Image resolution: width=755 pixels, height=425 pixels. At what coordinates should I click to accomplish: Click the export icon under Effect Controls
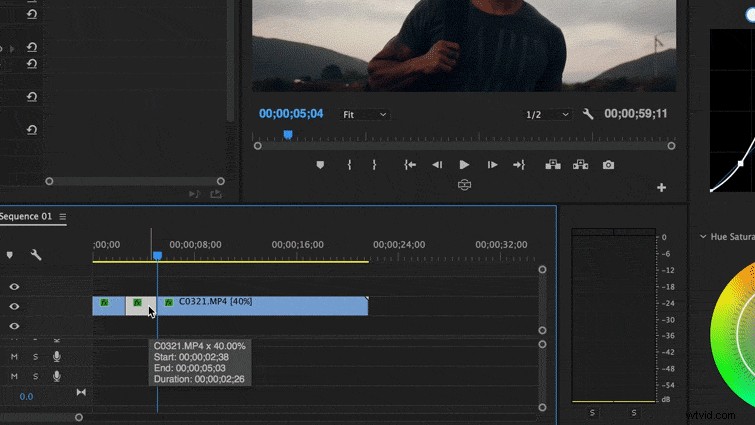click(216, 193)
